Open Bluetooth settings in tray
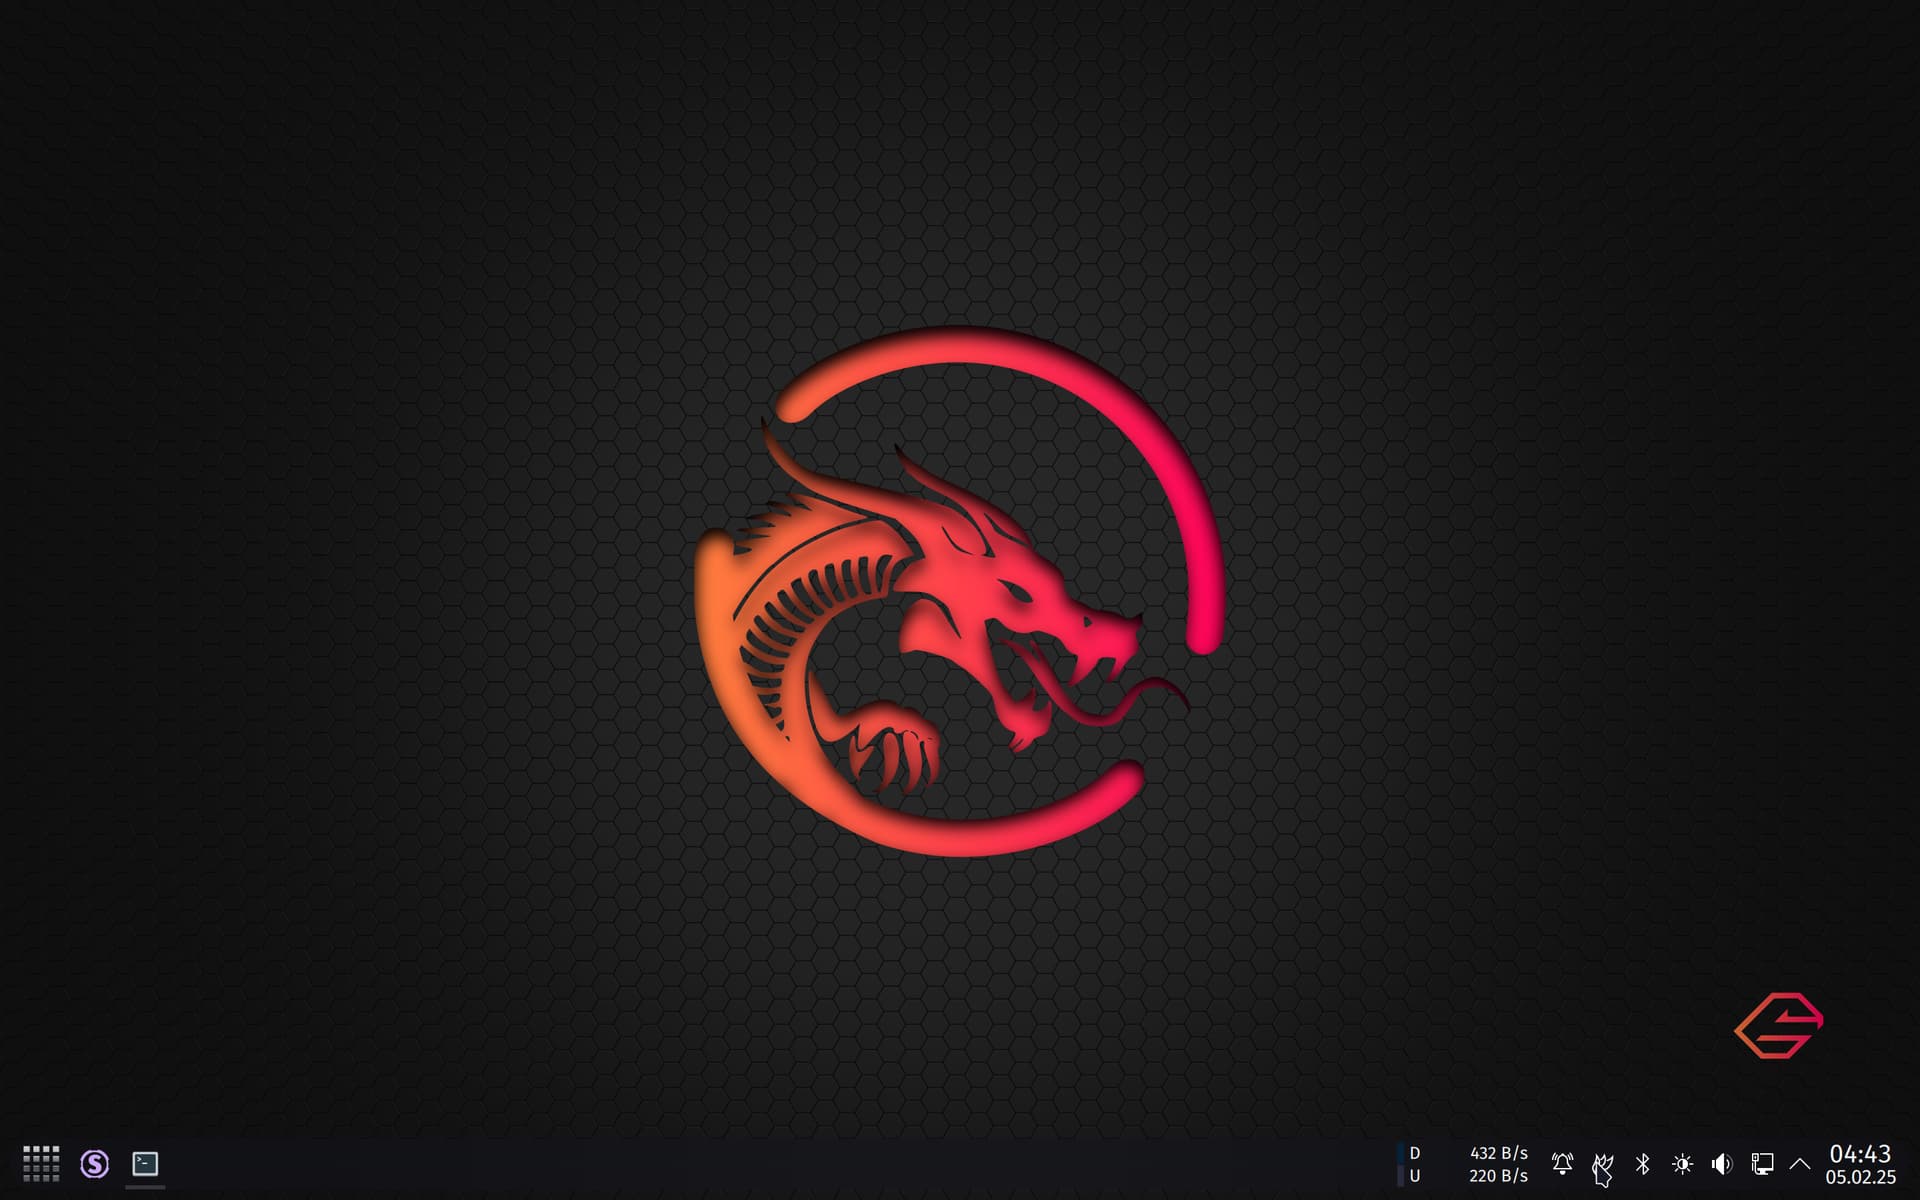The height and width of the screenshot is (1200, 1920). point(1642,1163)
